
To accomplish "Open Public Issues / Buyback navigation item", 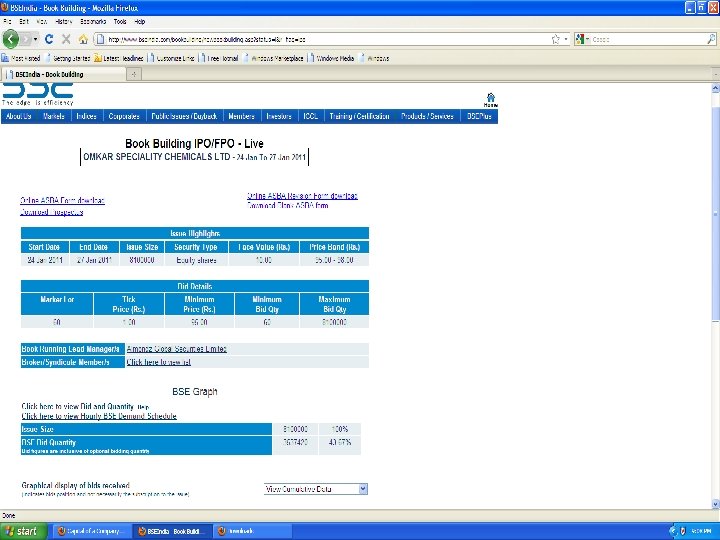I will click(x=184, y=116).
